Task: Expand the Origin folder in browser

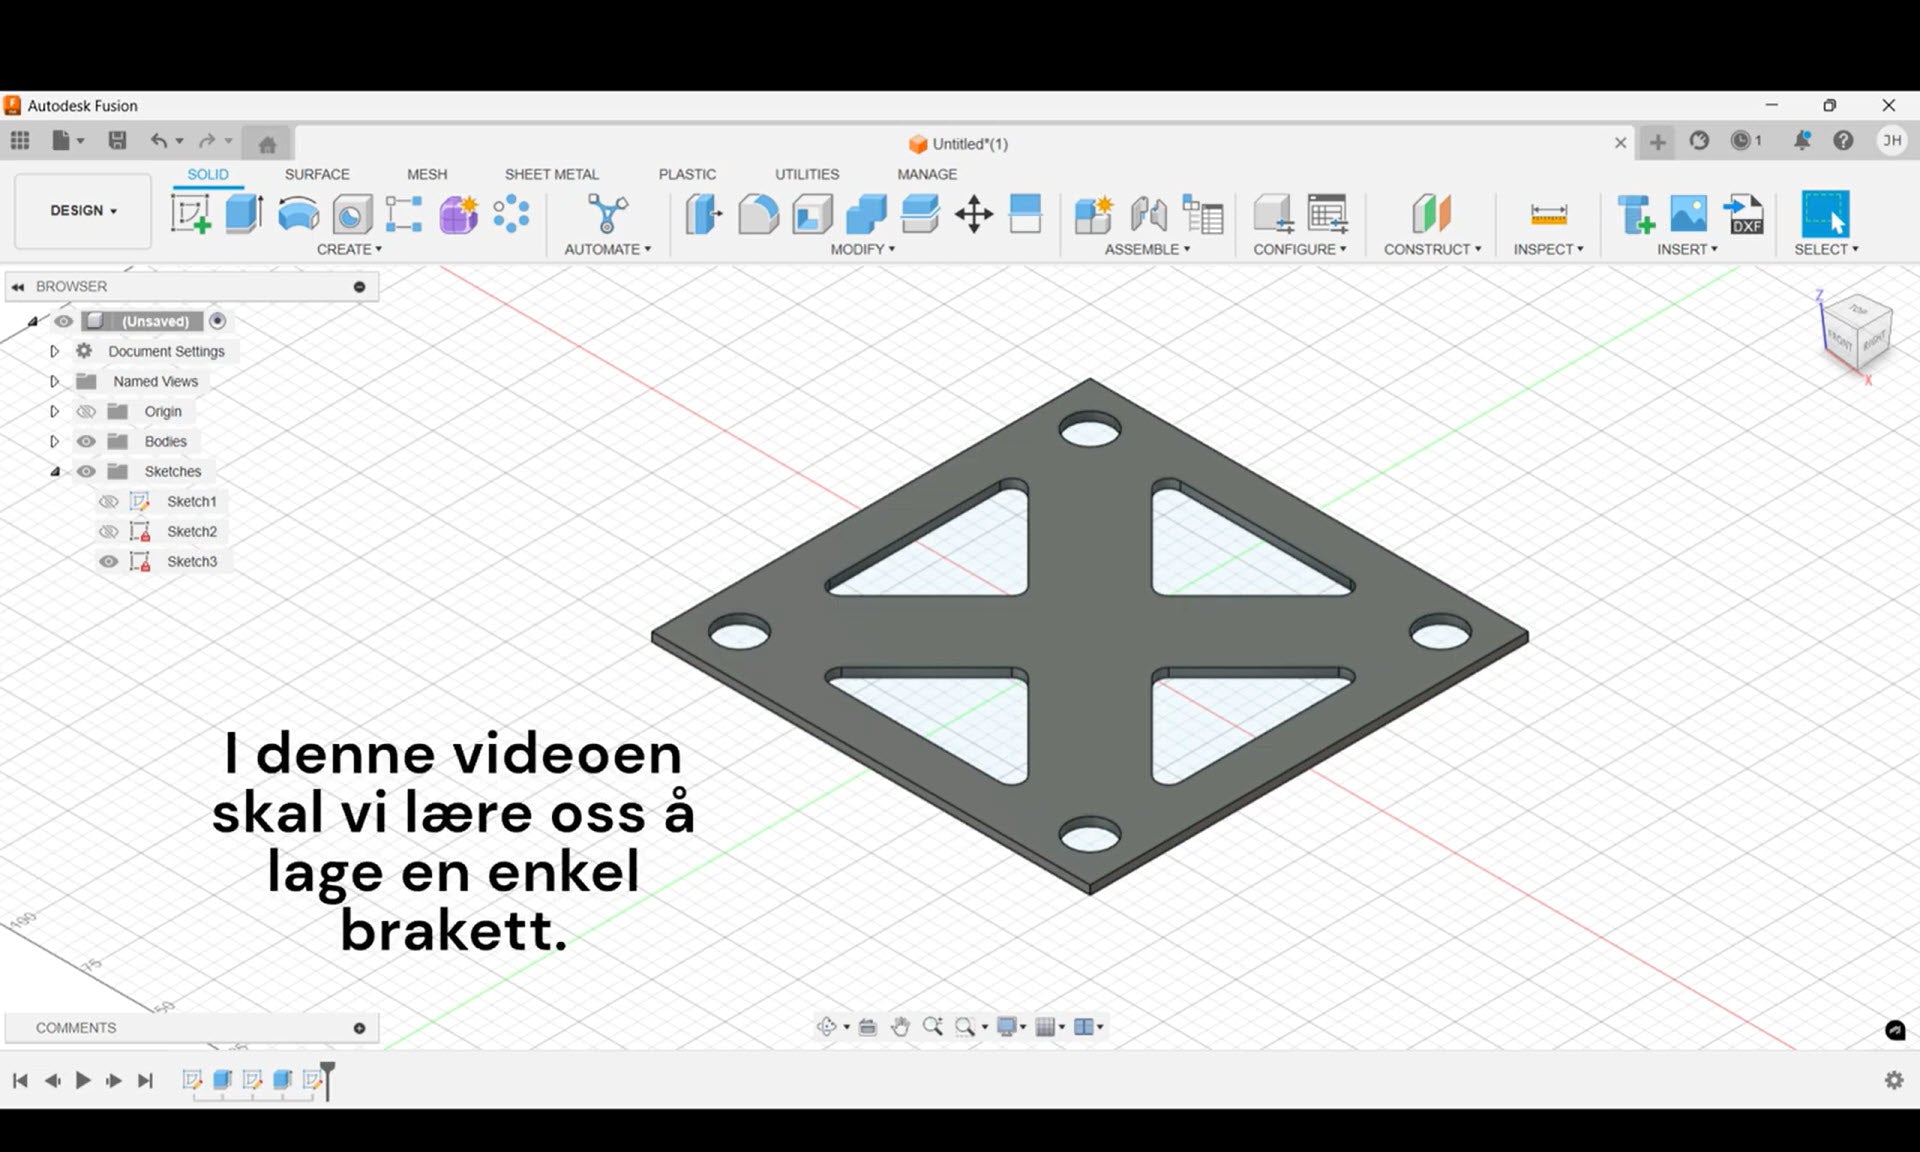Action: point(55,412)
